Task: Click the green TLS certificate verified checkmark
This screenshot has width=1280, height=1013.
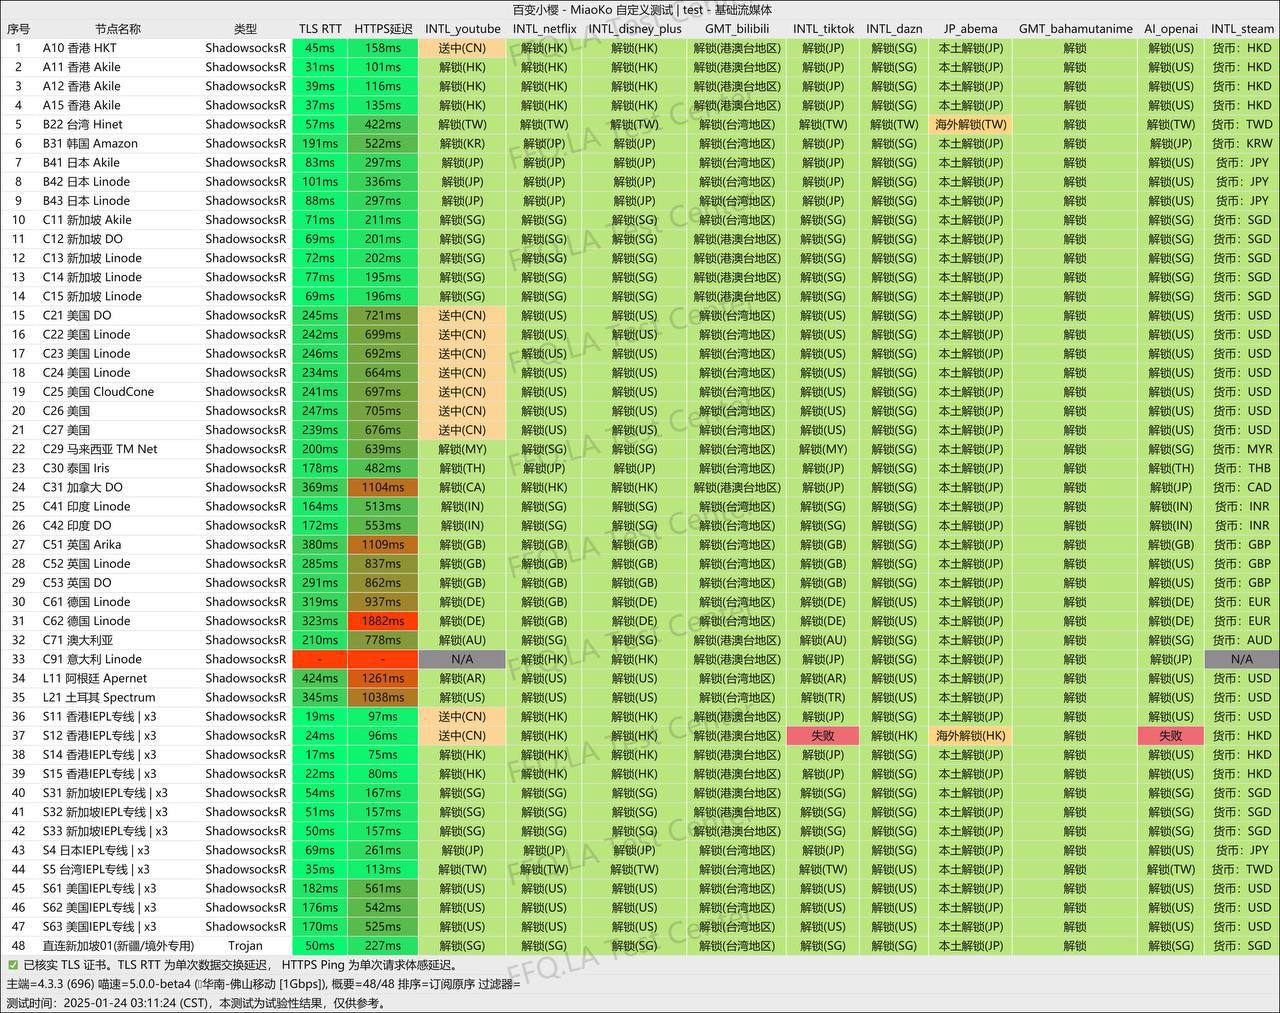Action: point(13,965)
